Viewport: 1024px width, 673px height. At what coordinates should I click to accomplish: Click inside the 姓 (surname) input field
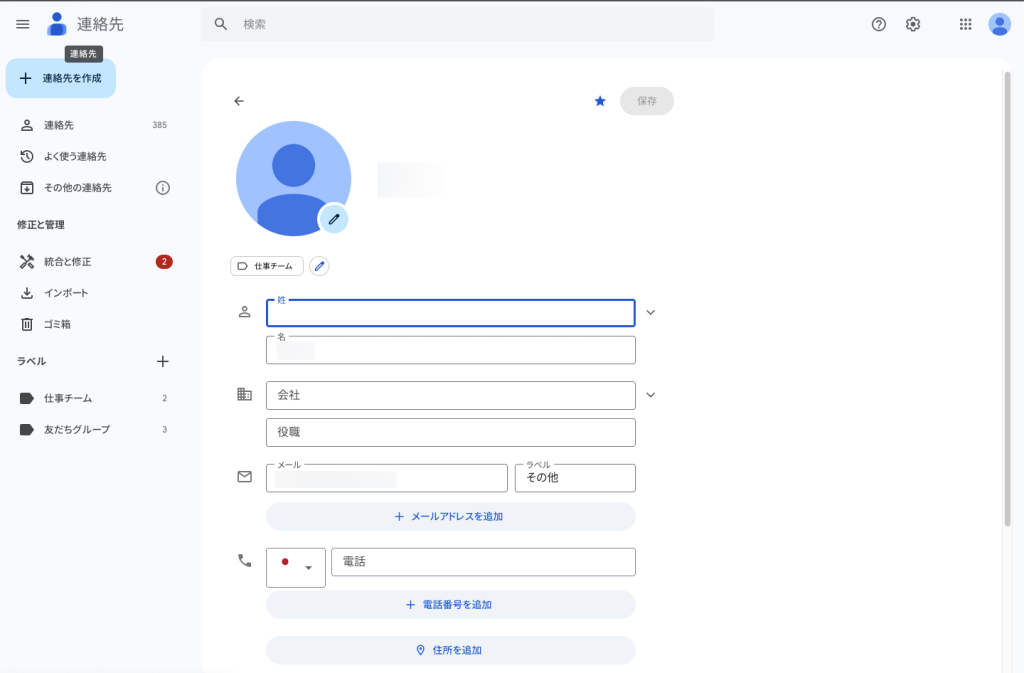(x=450, y=312)
